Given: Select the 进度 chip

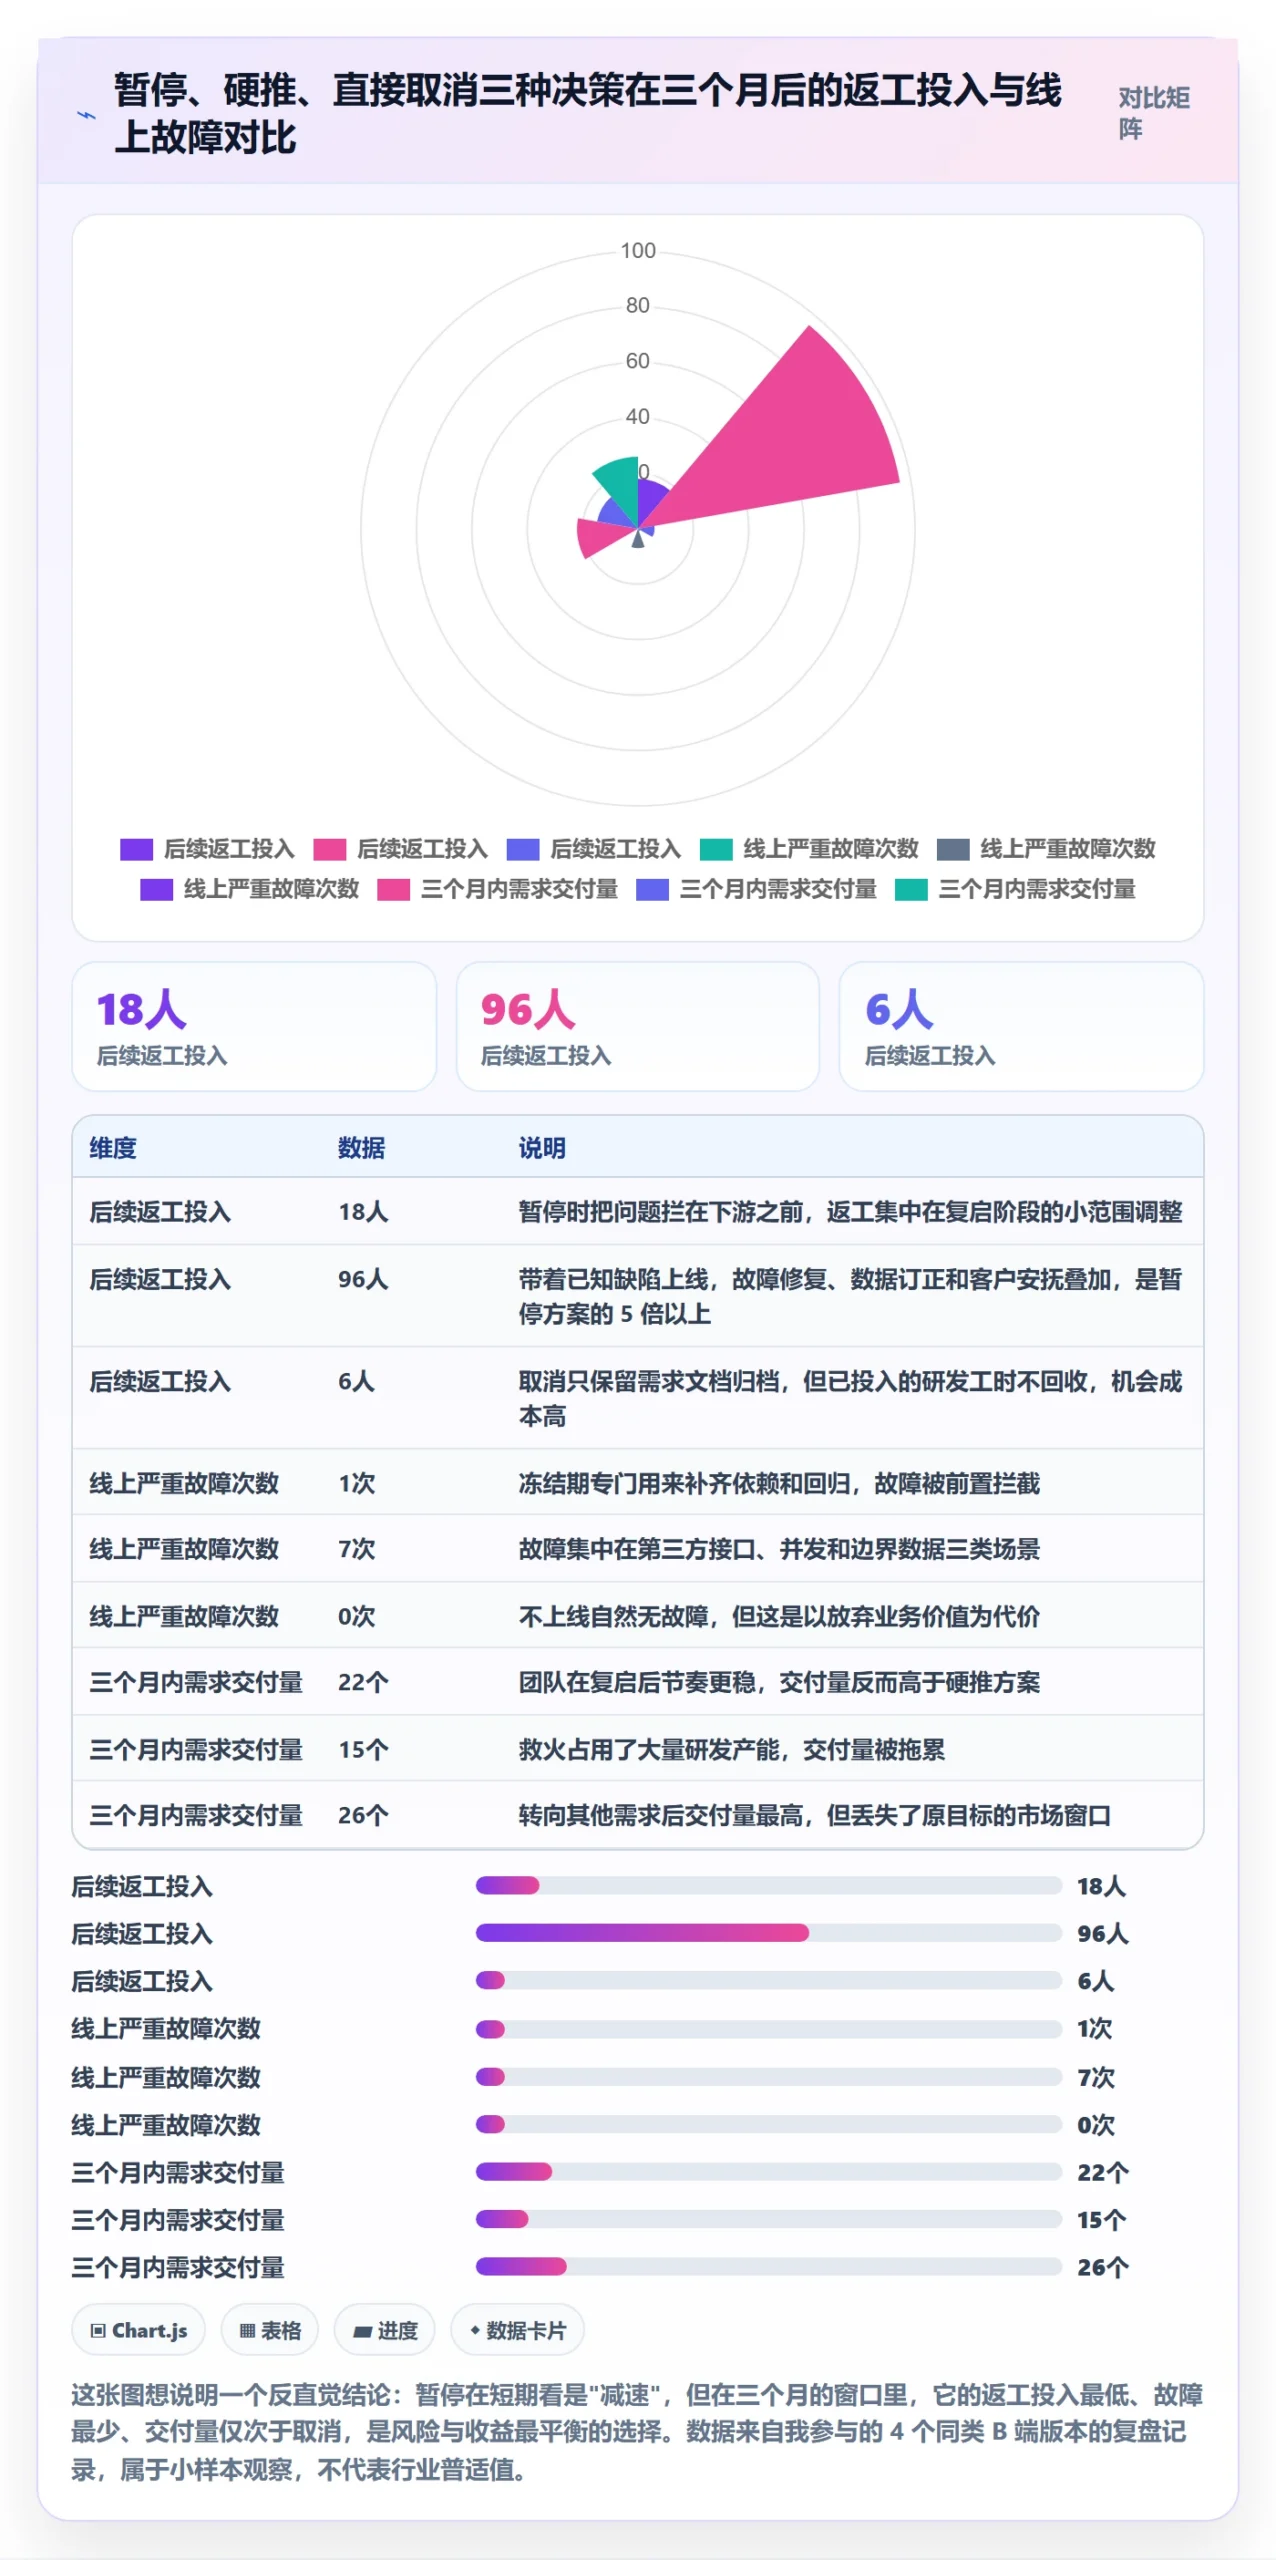Looking at the screenshot, I should 385,2330.
